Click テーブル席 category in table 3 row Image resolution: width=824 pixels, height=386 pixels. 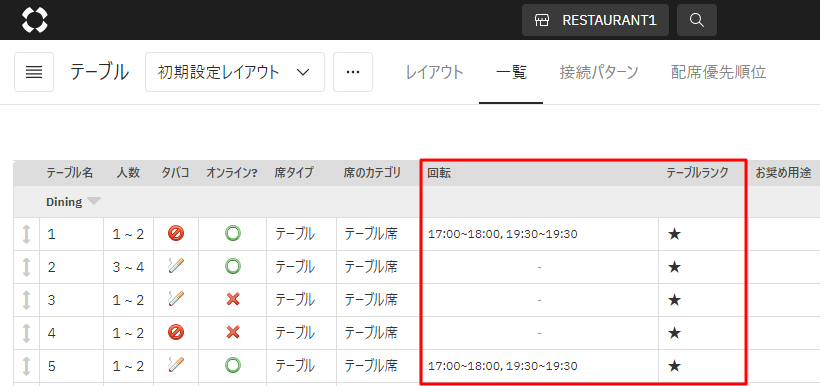[371, 300]
